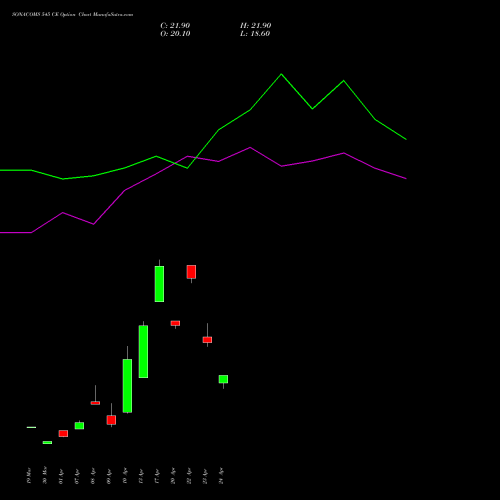Image resolution: width=500 pixels, height=500 pixels.
Task: Click the green indicator line's highest peak
Action: pyautogui.click(x=281, y=74)
